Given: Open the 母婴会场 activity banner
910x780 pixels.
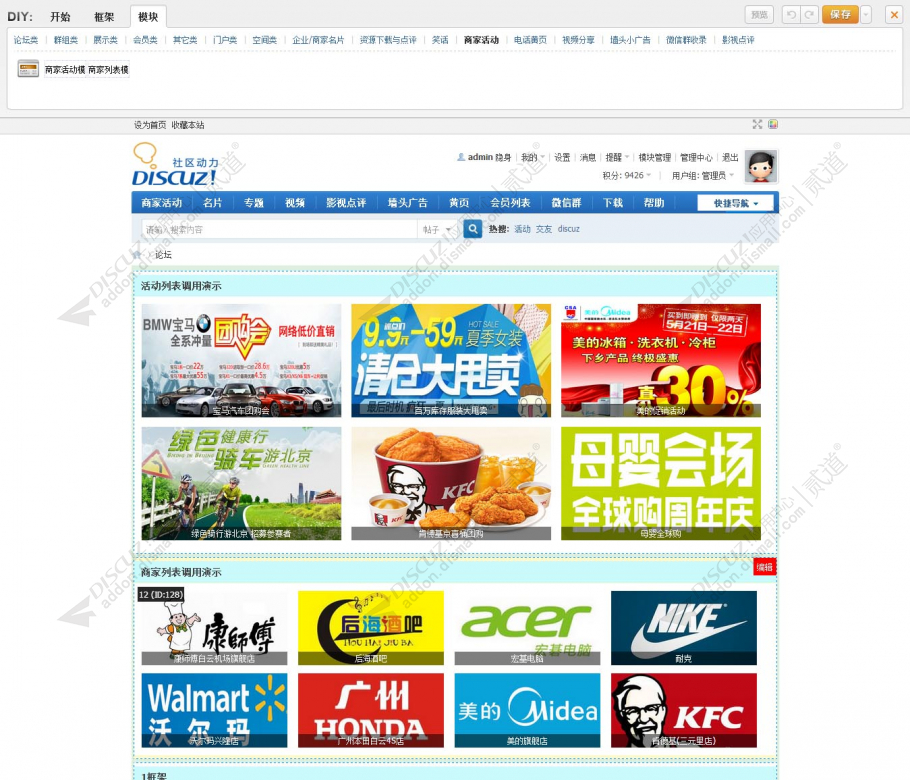Looking at the screenshot, I should pyautogui.click(x=660, y=483).
